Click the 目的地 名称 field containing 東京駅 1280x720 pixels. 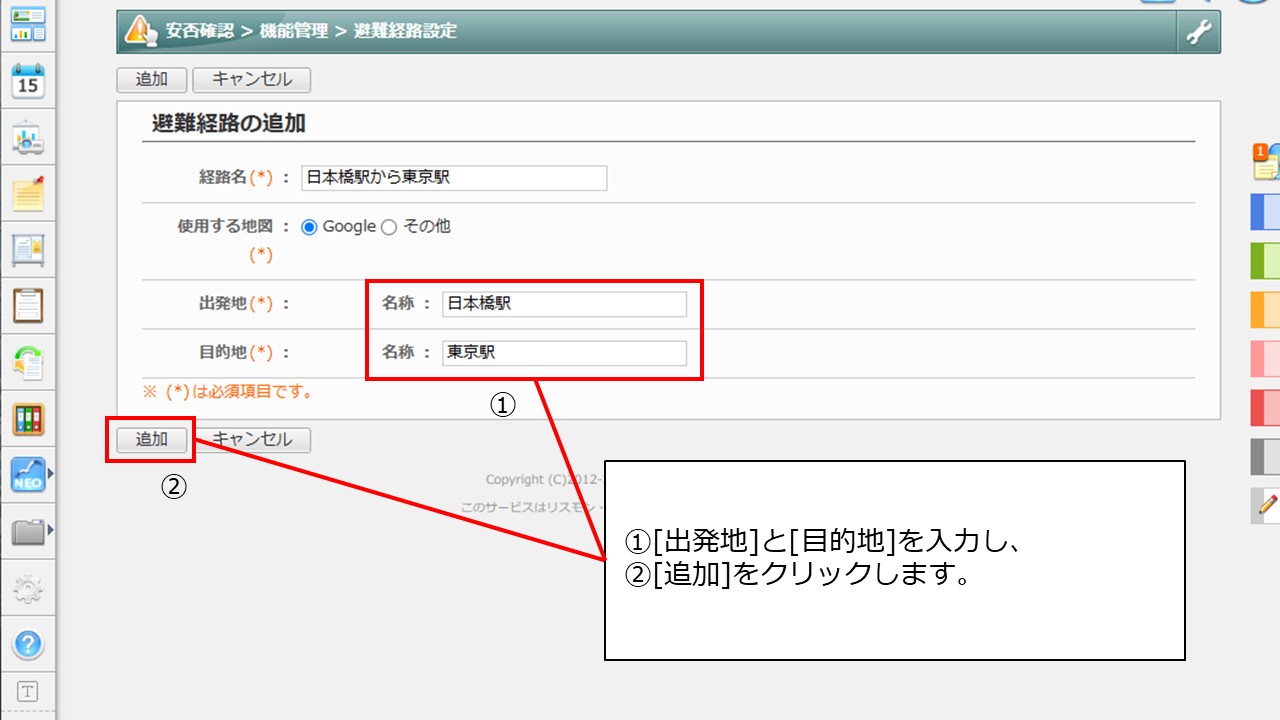(564, 353)
